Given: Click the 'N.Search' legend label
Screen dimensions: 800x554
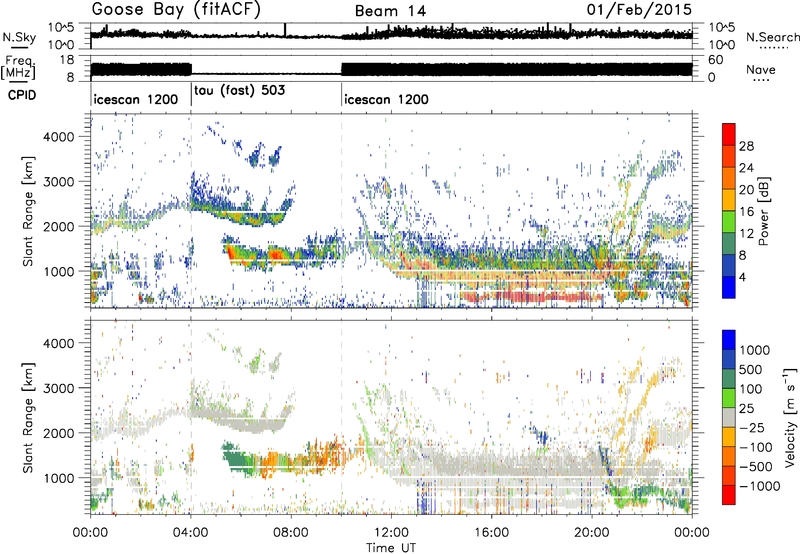Looking at the screenshot, I should pyautogui.click(x=773, y=37).
